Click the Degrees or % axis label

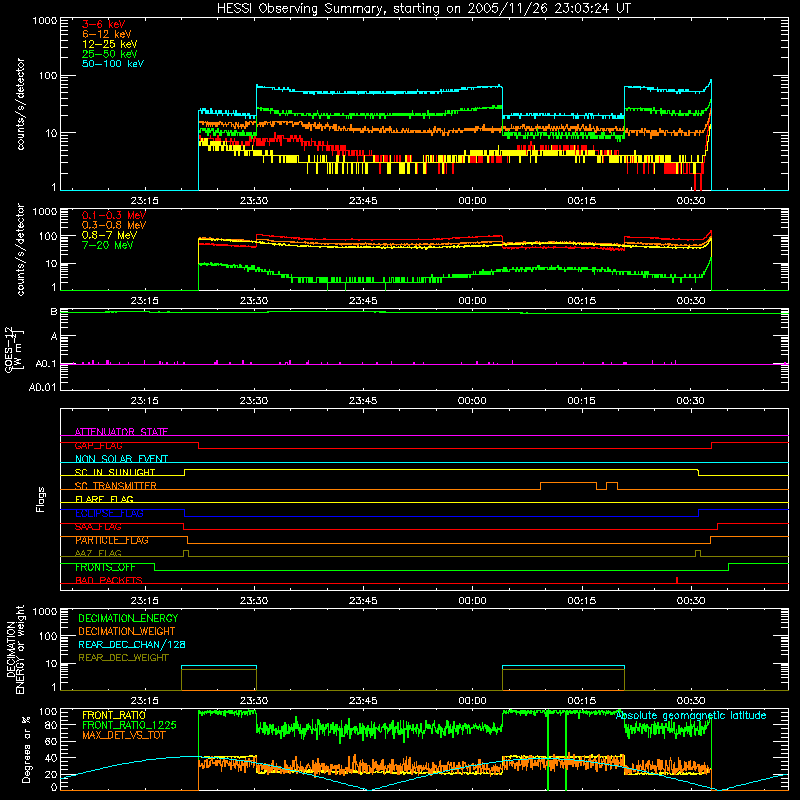click(x=26, y=750)
